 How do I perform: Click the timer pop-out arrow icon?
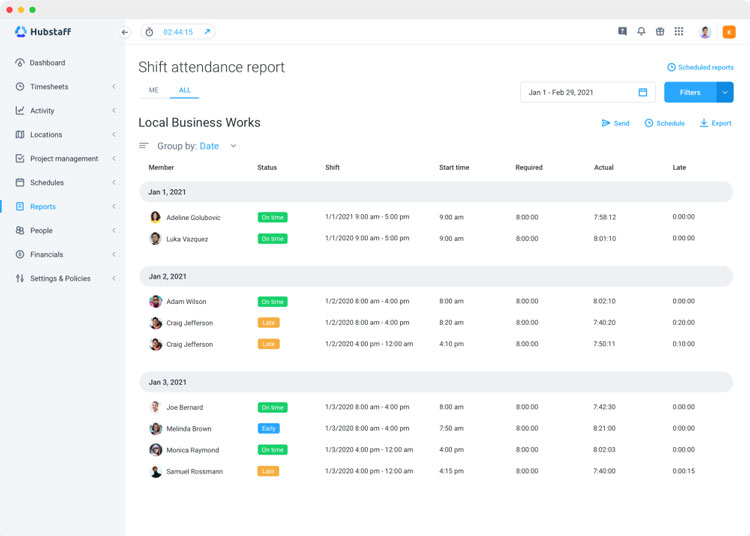point(207,32)
